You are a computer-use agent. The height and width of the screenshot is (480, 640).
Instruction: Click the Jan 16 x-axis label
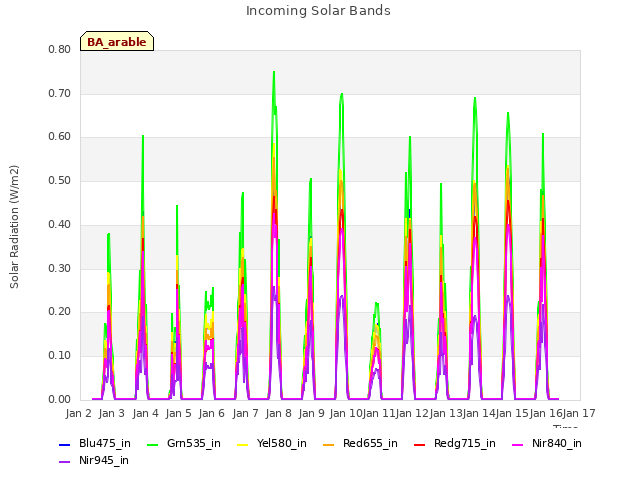pyautogui.click(x=546, y=413)
